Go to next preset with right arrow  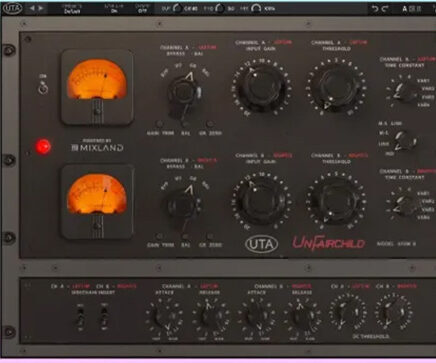[41, 8]
